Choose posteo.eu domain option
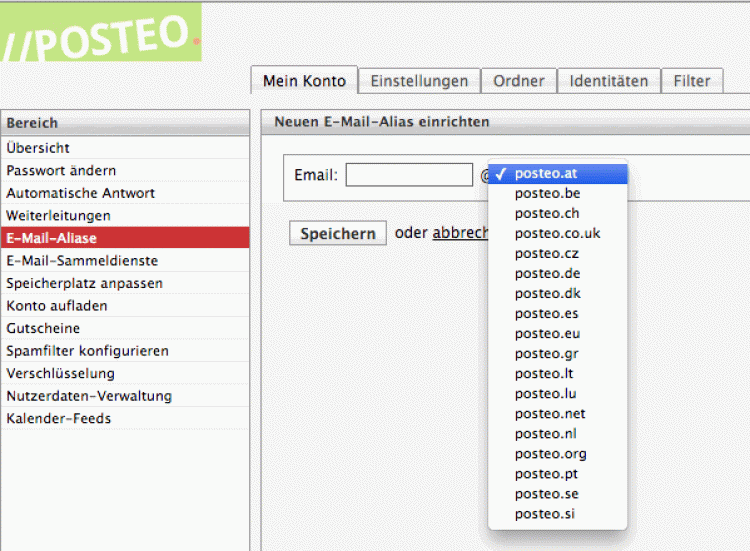Image resolution: width=750 pixels, height=551 pixels. point(558,334)
